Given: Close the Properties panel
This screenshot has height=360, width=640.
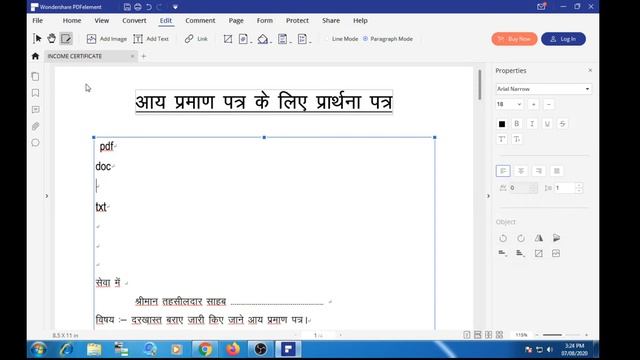Looking at the screenshot, I should click(x=590, y=70).
